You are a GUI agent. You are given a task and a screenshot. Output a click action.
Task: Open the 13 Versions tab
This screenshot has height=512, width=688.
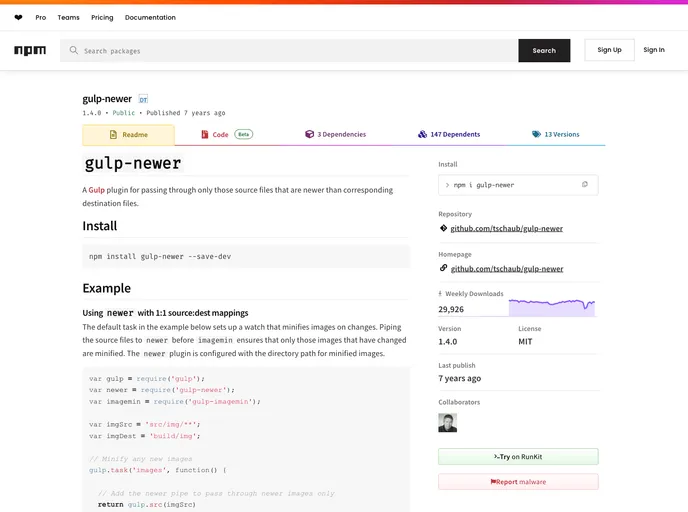point(556,134)
